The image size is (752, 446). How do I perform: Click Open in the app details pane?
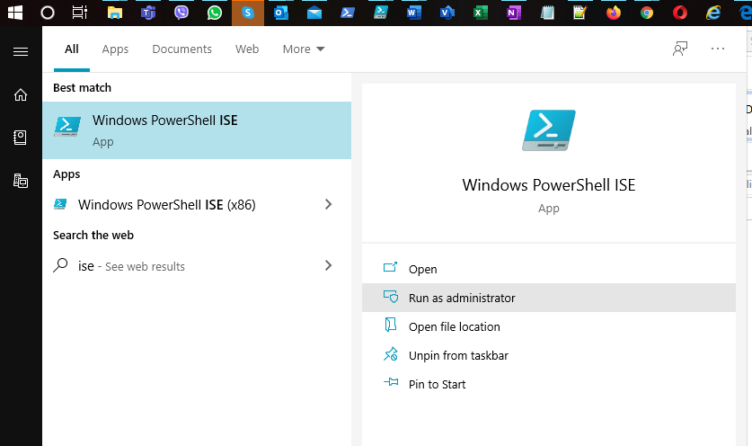coord(549,269)
